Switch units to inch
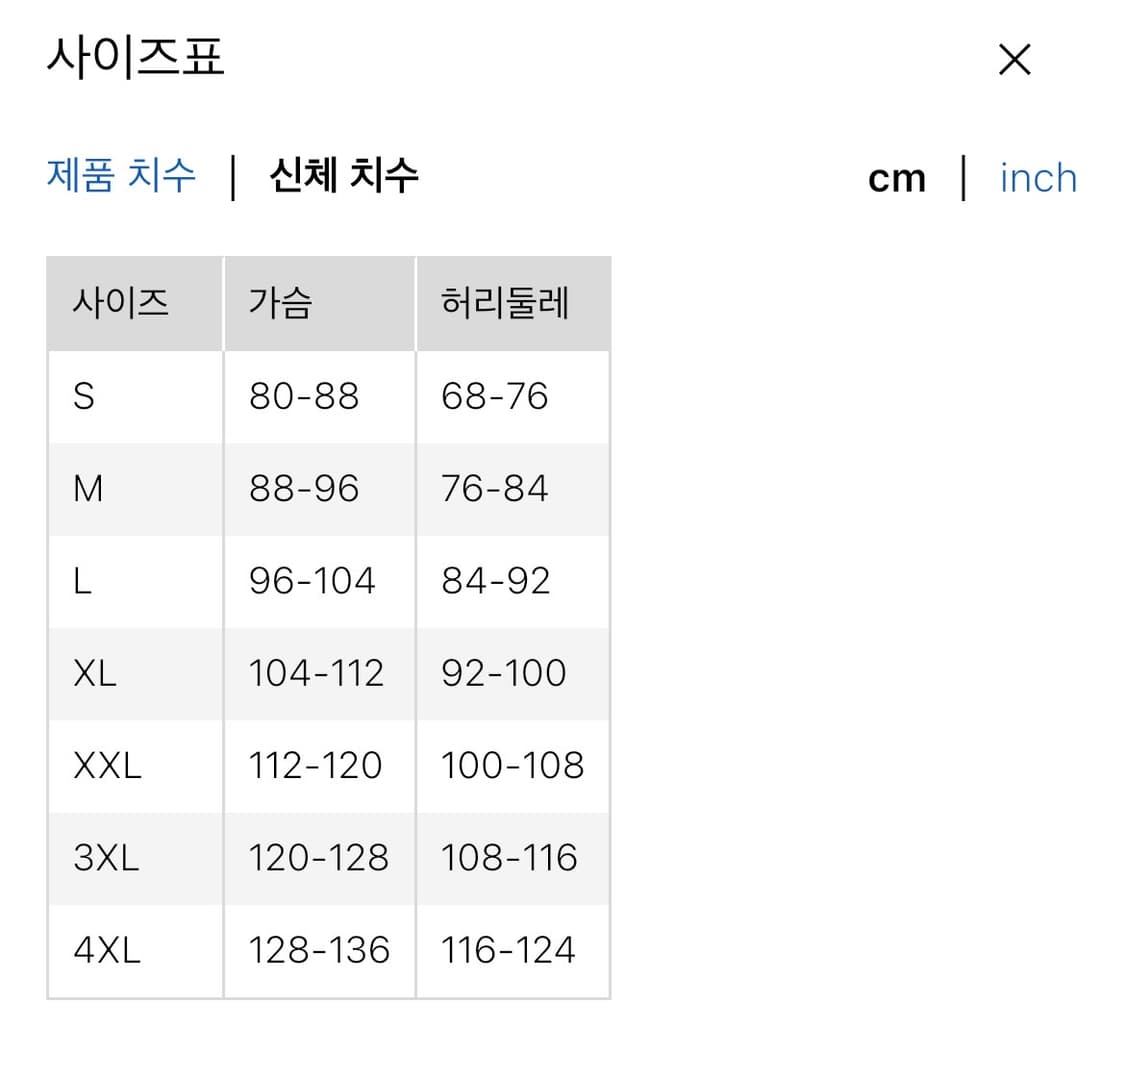 1038,177
